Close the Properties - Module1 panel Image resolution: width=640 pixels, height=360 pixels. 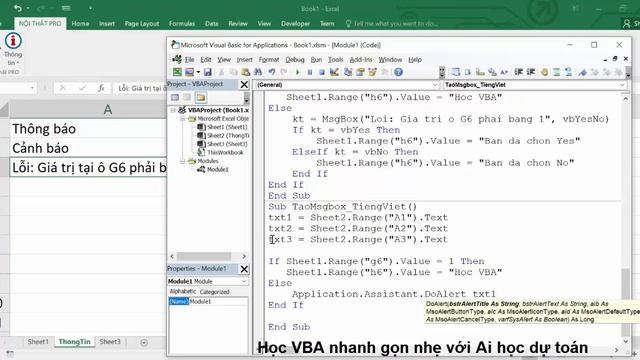tap(244, 269)
